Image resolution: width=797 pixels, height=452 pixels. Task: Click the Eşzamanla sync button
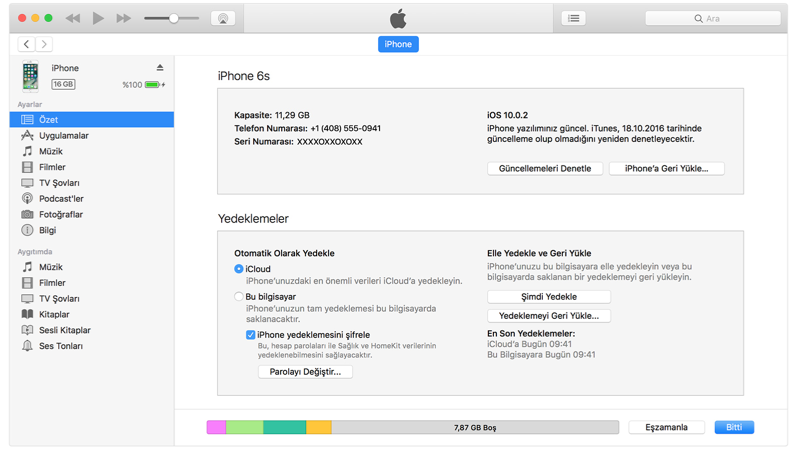click(x=666, y=427)
